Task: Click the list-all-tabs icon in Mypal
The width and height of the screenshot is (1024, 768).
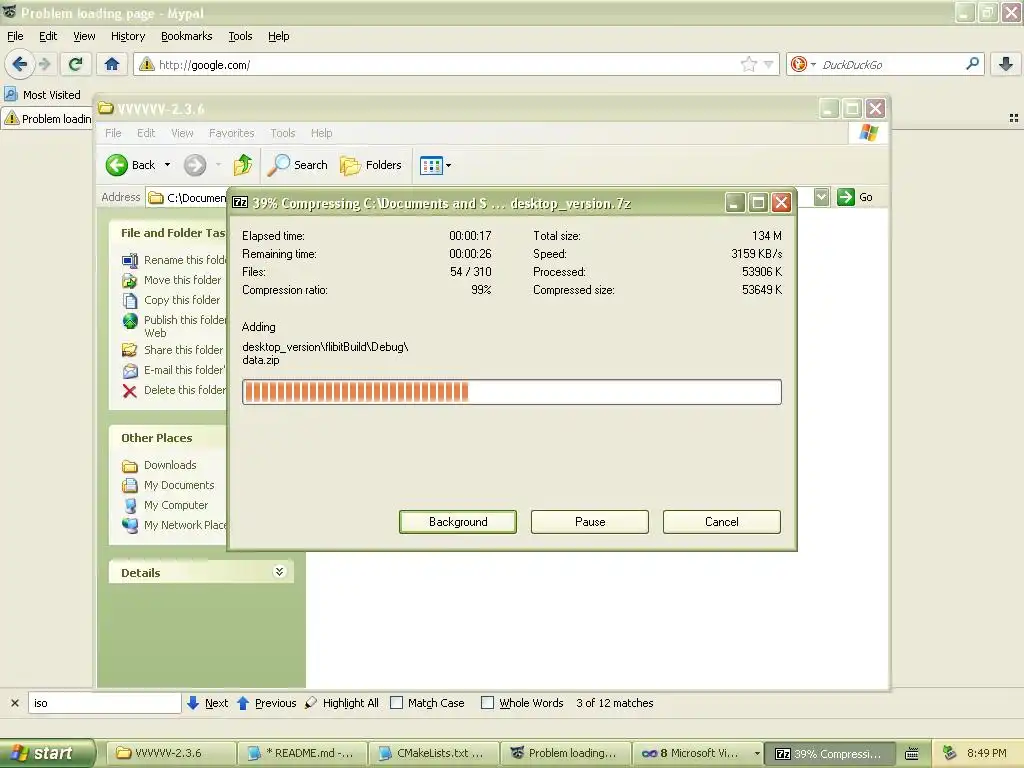Action: click(x=1014, y=118)
